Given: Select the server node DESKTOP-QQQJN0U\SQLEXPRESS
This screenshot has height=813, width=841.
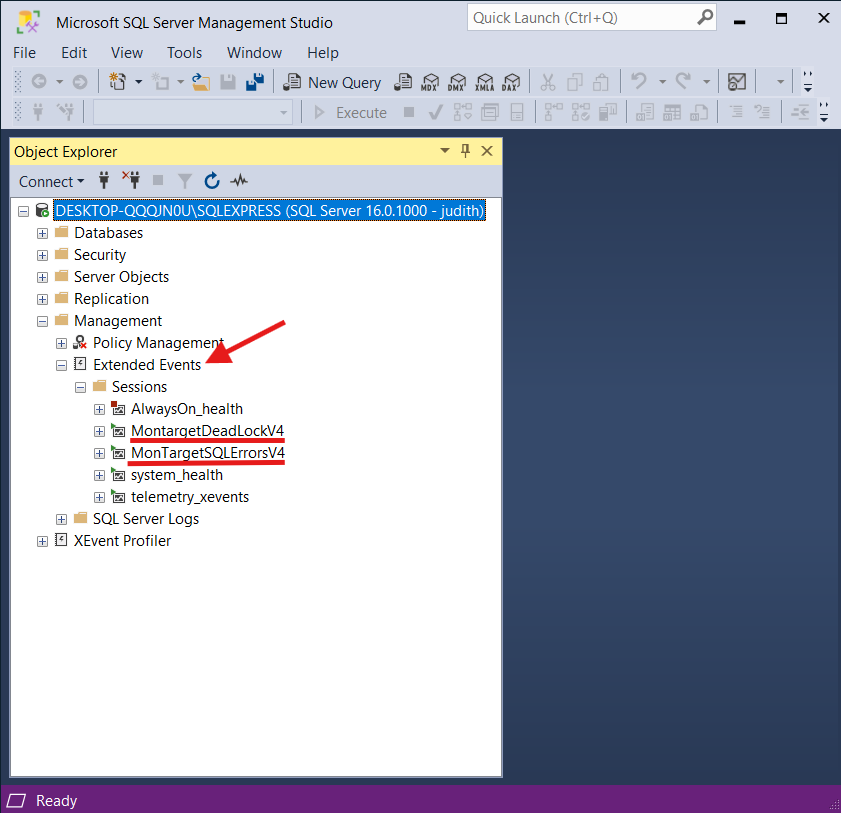Looking at the screenshot, I should [269, 211].
